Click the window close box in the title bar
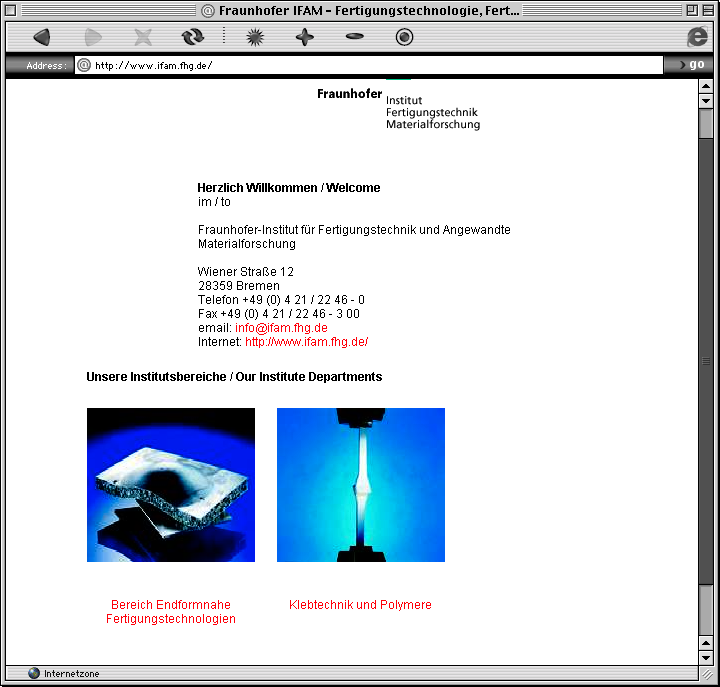This screenshot has width=720, height=687. pos(11,10)
